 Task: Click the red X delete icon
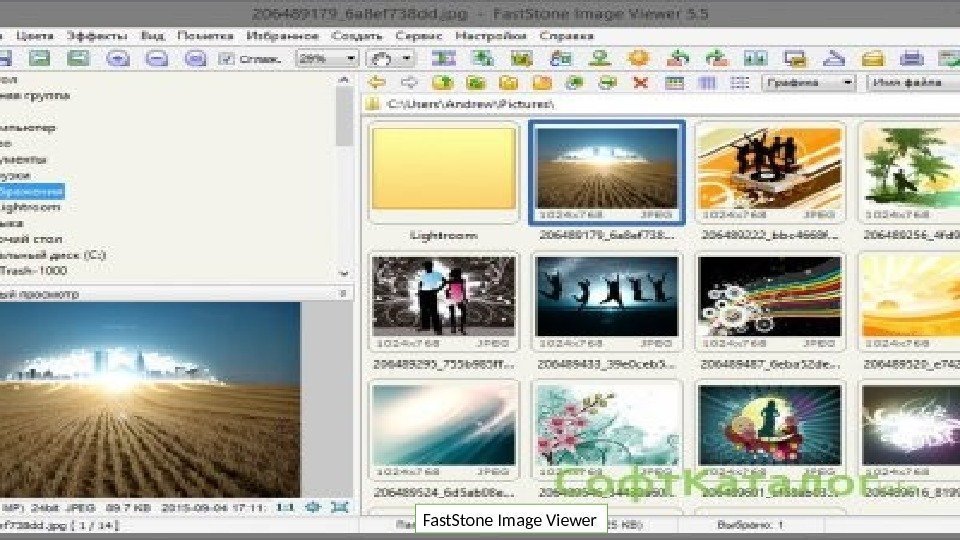640,82
